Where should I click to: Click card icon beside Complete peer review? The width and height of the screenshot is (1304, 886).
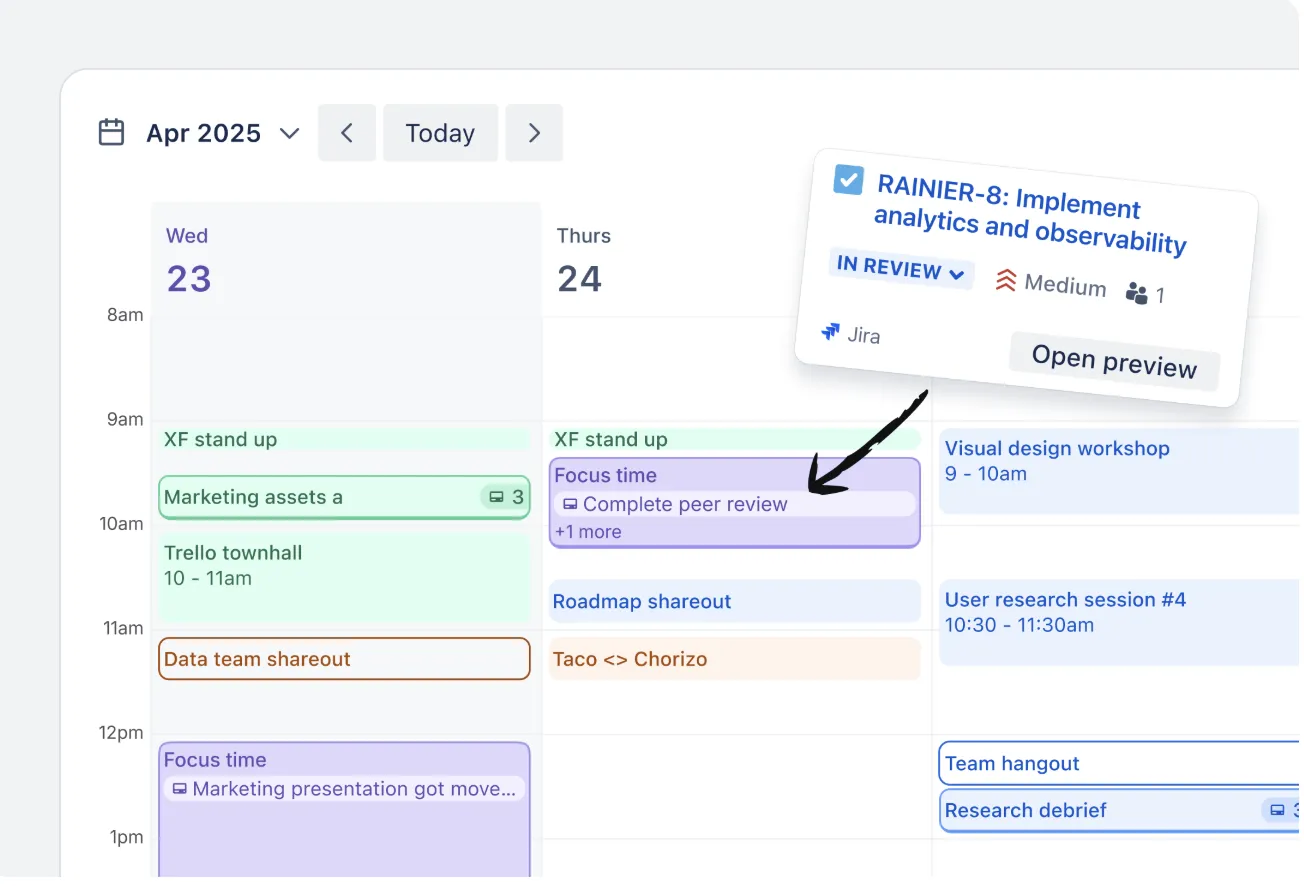[570, 504]
